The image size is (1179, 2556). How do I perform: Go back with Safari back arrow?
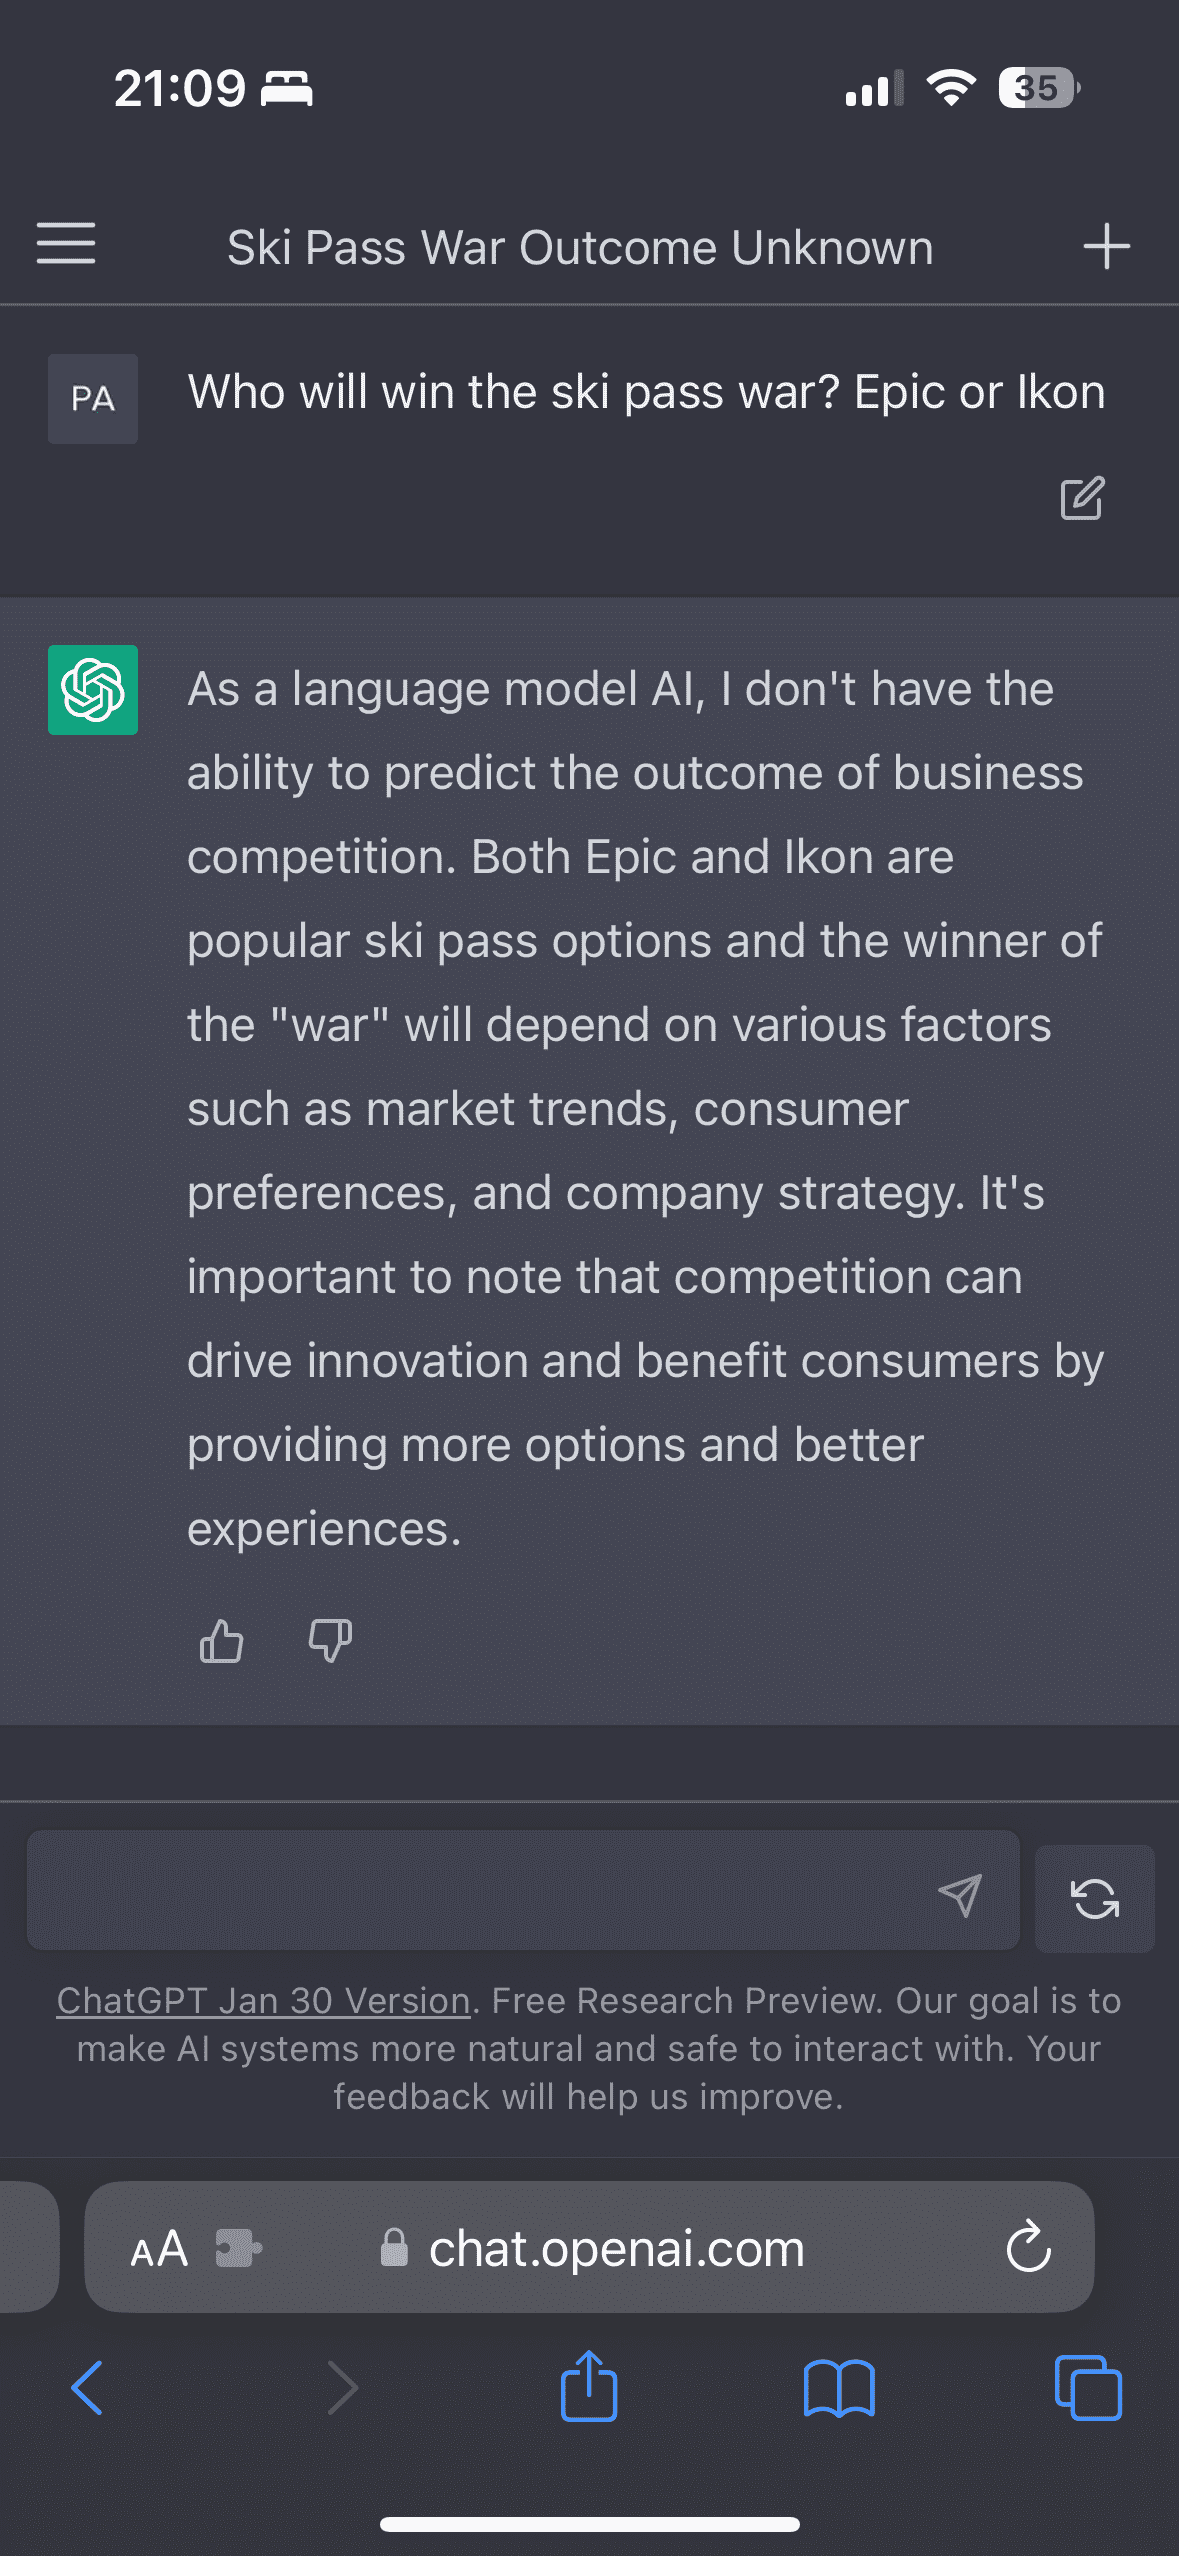(x=87, y=2388)
